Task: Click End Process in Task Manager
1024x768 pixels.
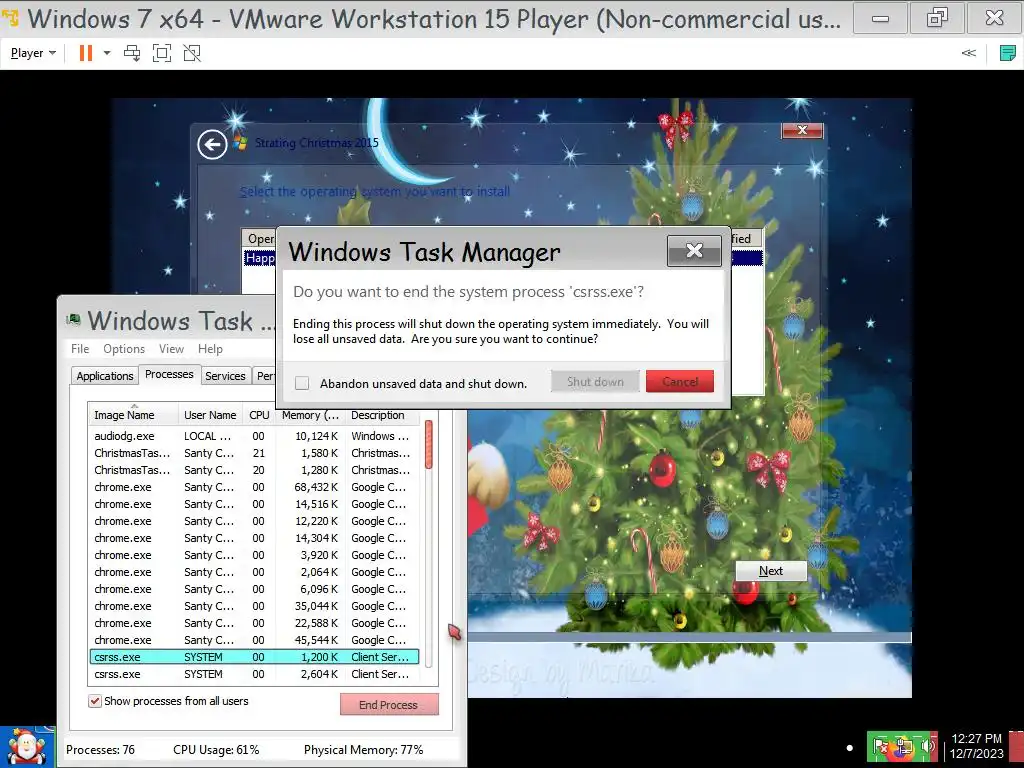Action: pyautogui.click(x=389, y=705)
